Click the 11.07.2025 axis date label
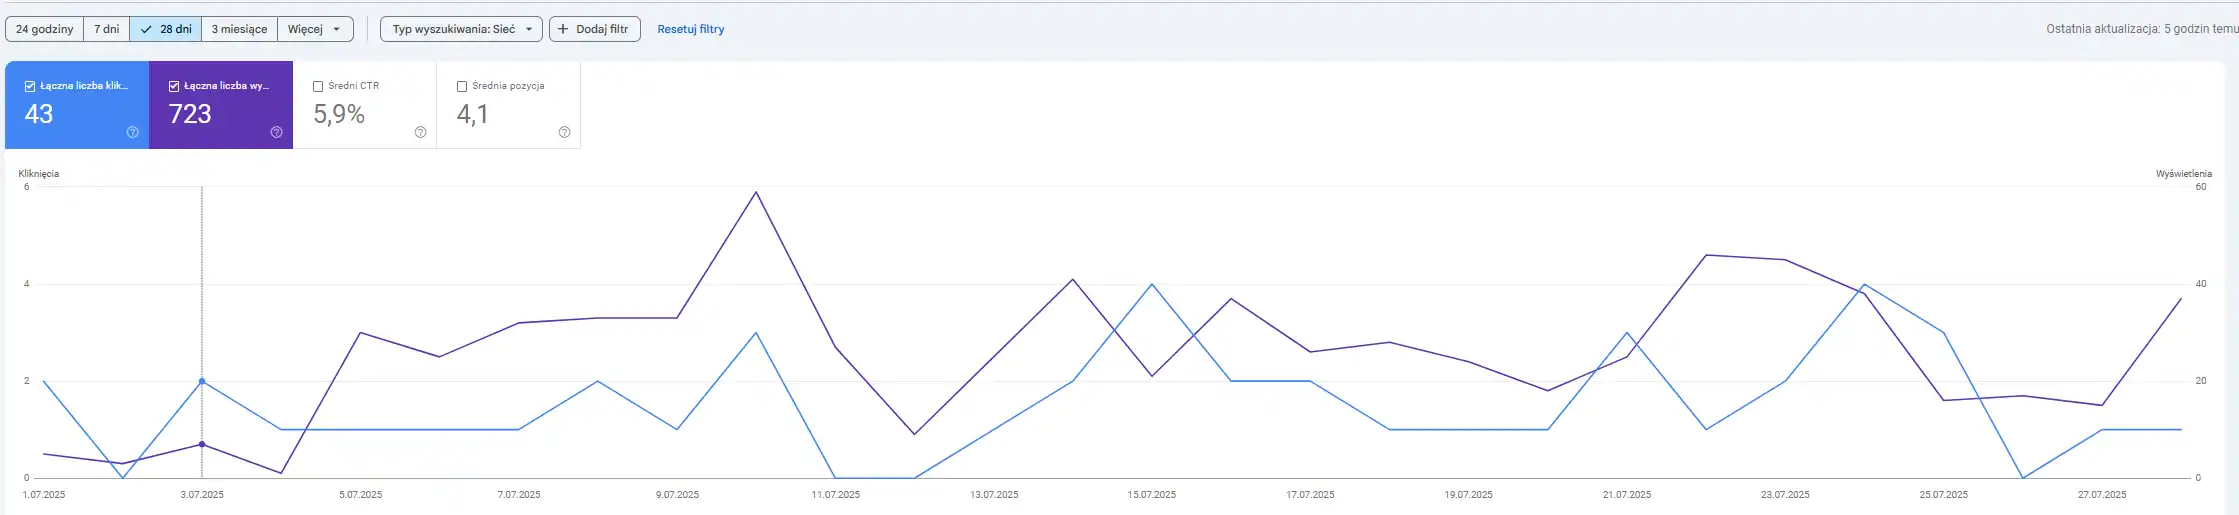 click(x=836, y=495)
